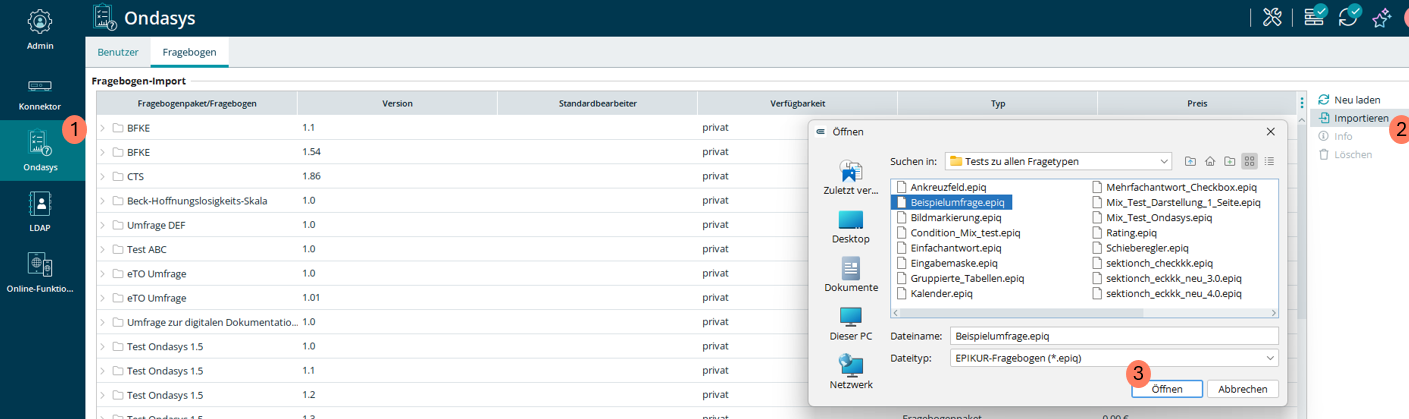1409x419 pixels.
Task: Click the sync status icon with checkmark
Action: [1349, 16]
